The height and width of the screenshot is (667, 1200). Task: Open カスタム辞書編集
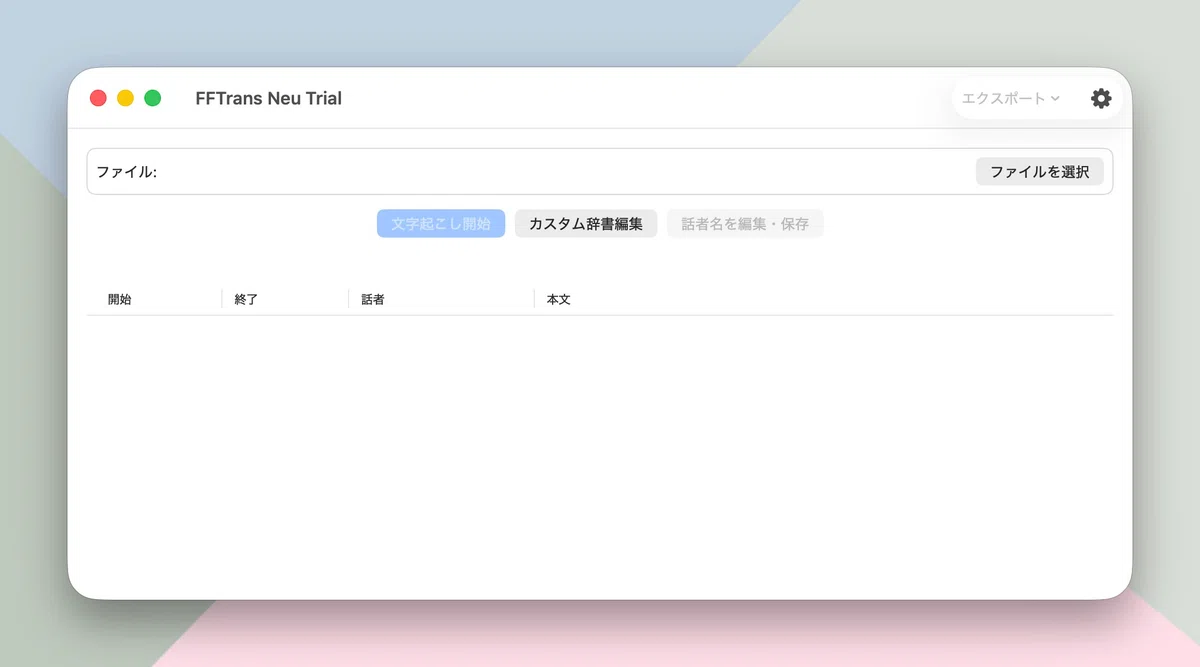click(586, 223)
